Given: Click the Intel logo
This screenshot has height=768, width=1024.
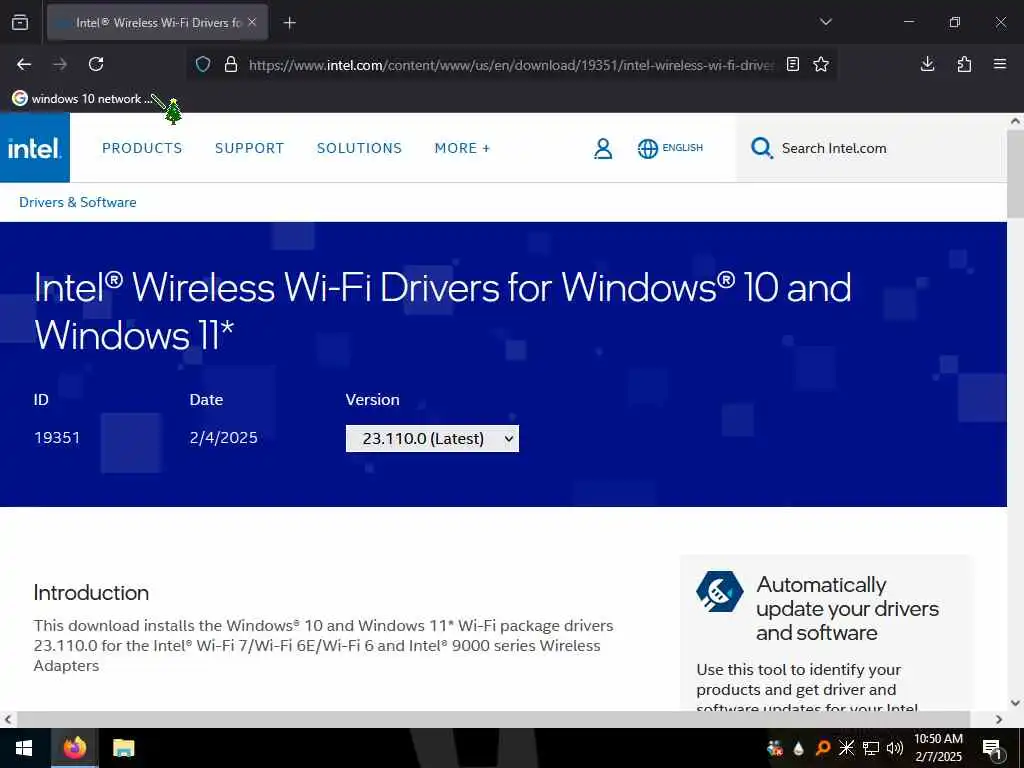Looking at the screenshot, I should (x=35, y=148).
